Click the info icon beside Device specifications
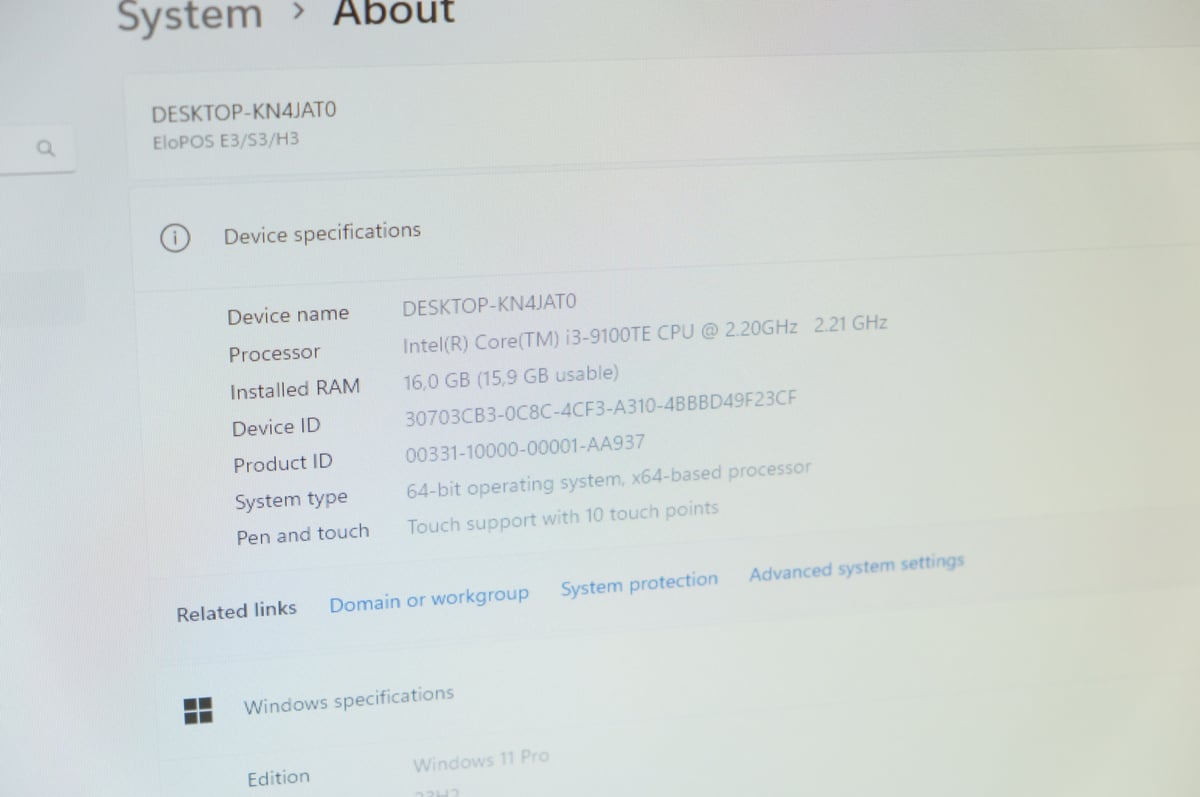This screenshot has width=1200, height=797. click(x=174, y=238)
